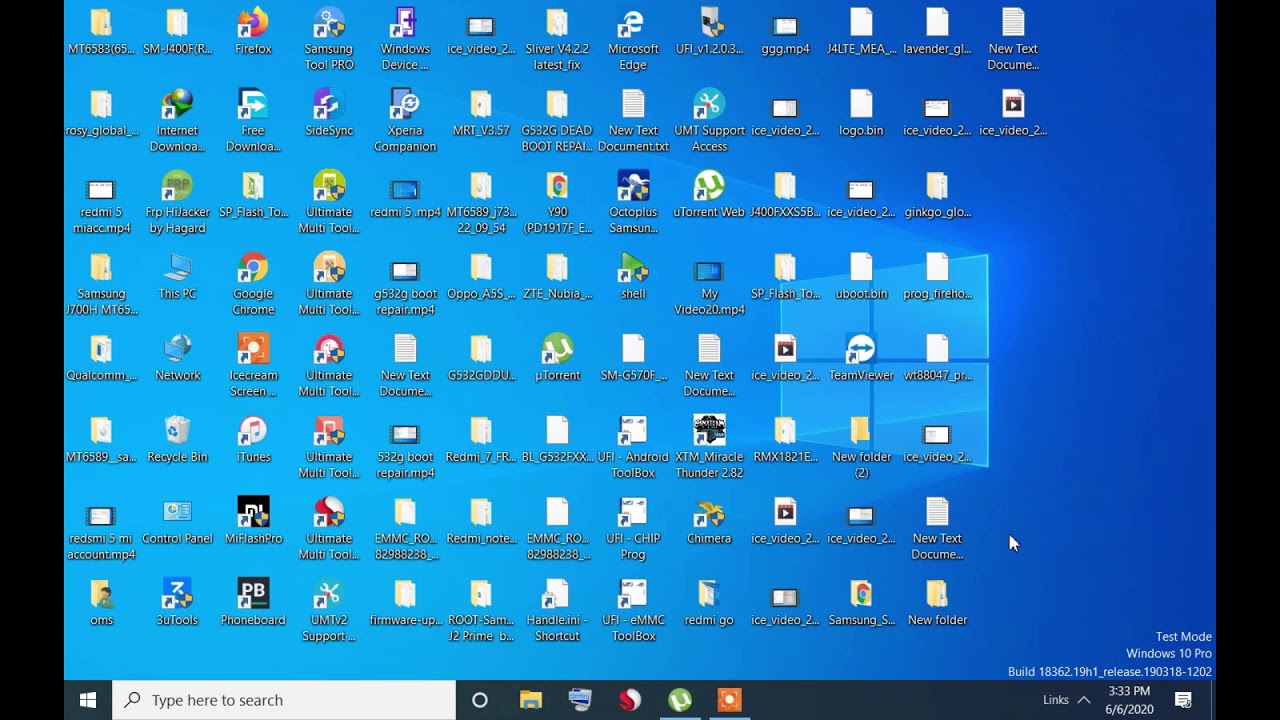
Task: Open XTM Miracle Thunder 2.82
Action: (x=709, y=448)
